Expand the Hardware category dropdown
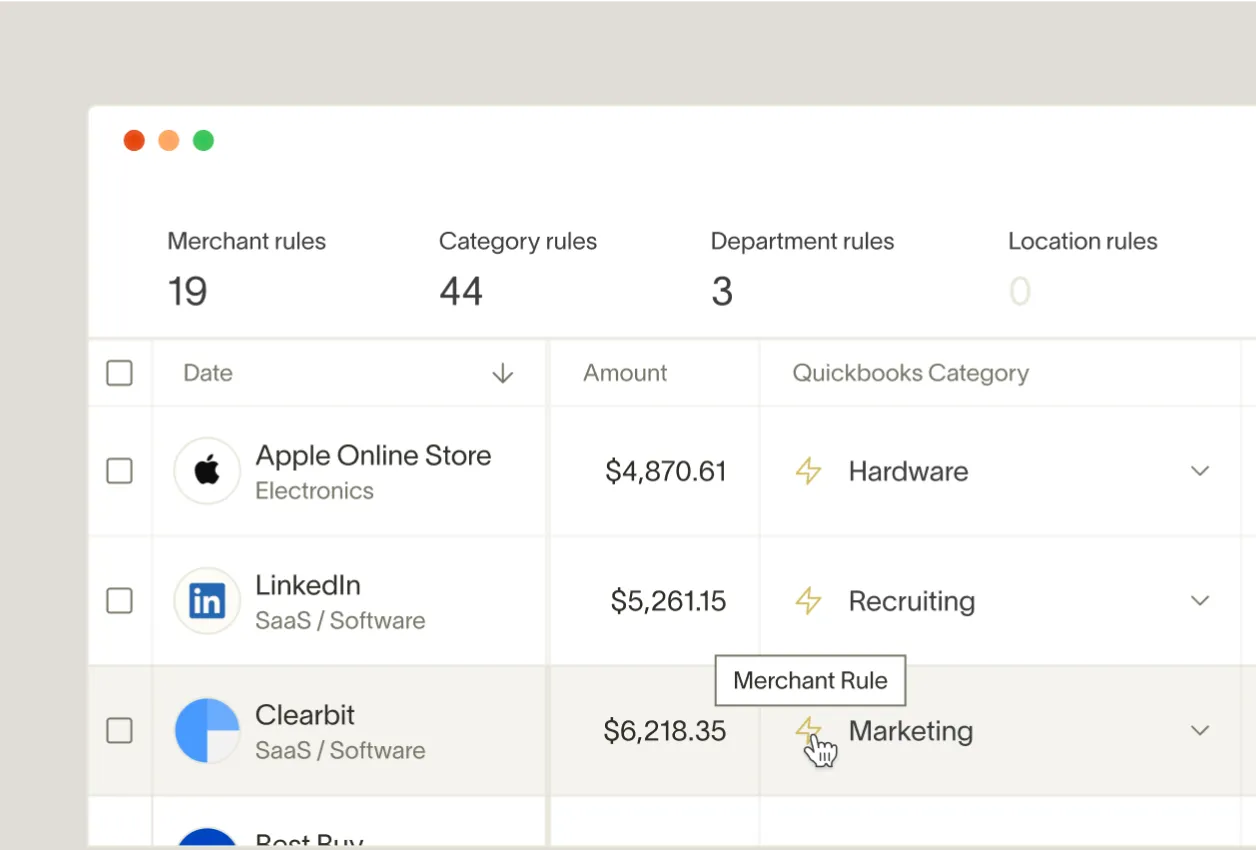 (1200, 470)
